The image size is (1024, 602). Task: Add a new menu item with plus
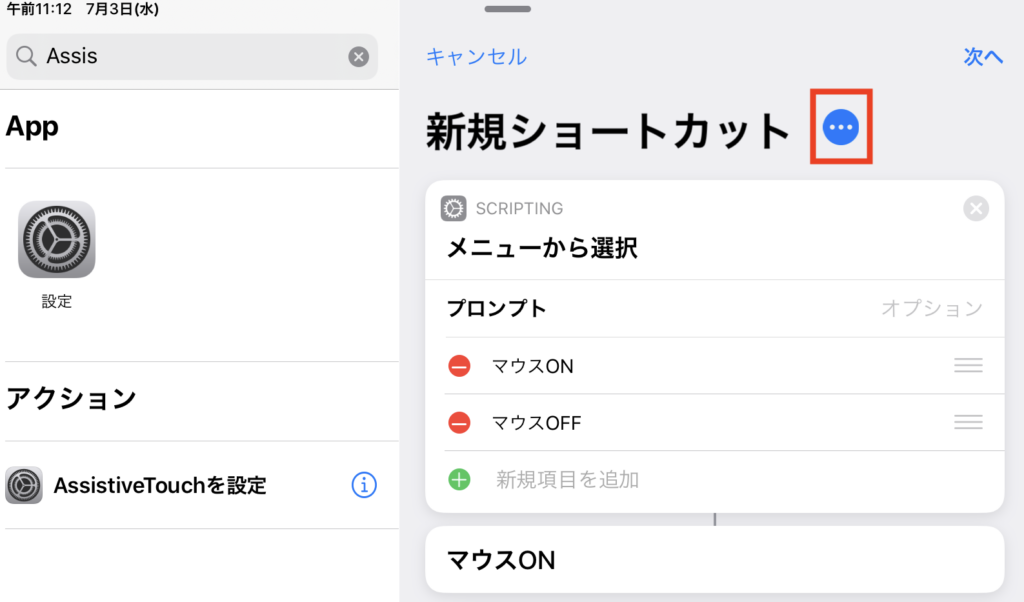pyautogui.click(x=459, y=480)
